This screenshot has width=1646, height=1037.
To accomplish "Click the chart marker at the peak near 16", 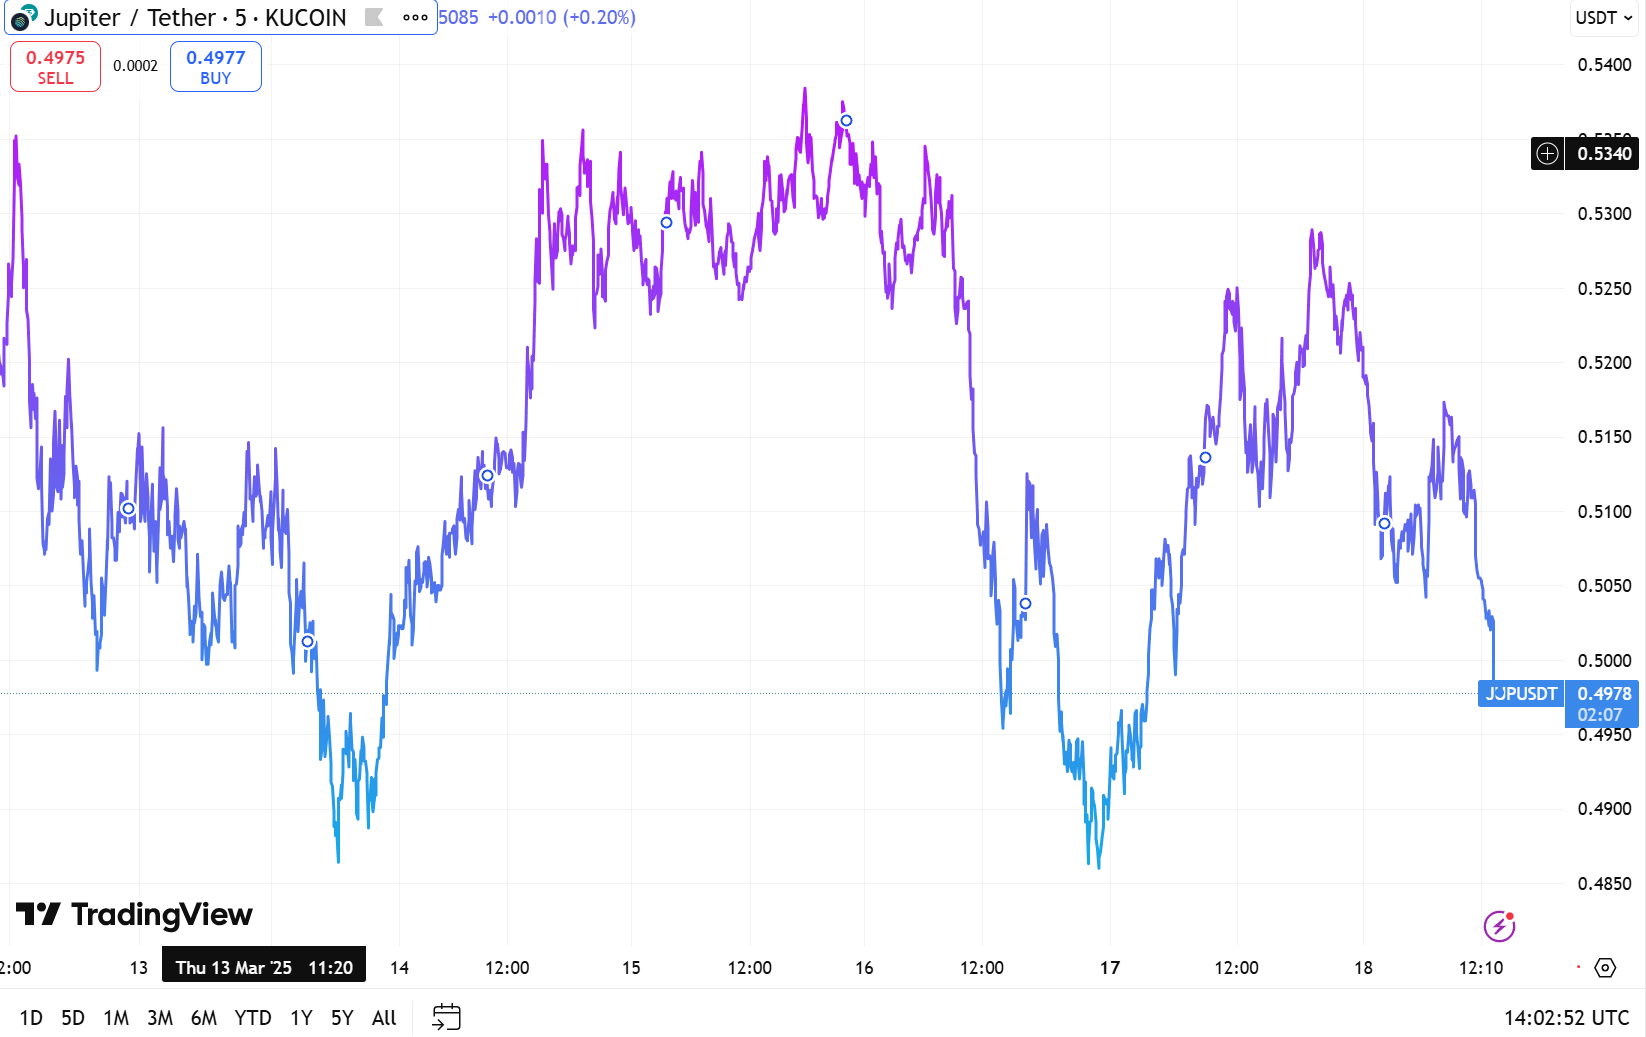I will (846, 121).
